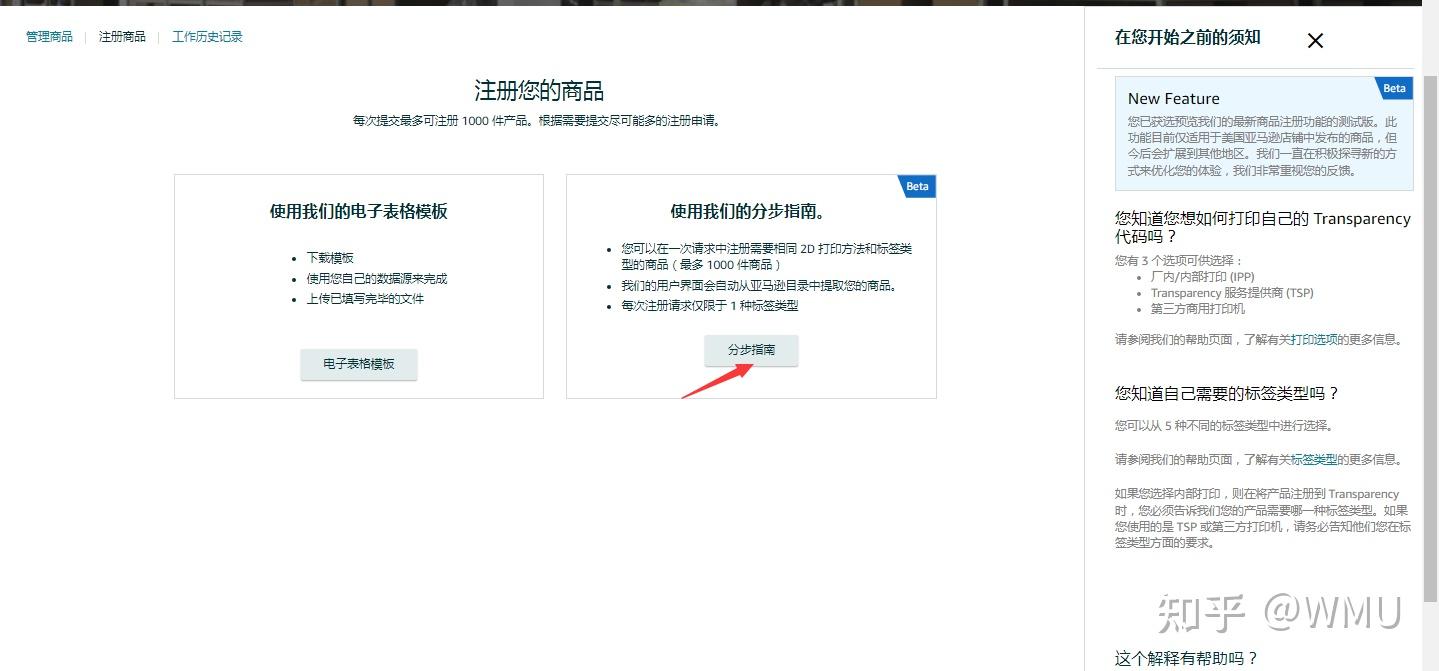Screen dimensions: 1439x671
Task: Open the 工作历史记录 page
Action: point(207,36)
